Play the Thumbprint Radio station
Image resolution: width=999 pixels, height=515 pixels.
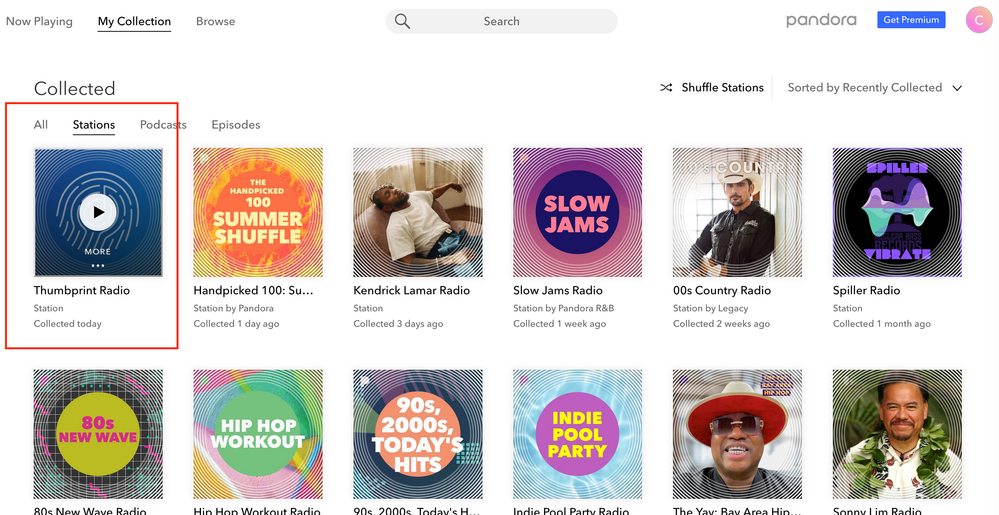tap(98, 212)
